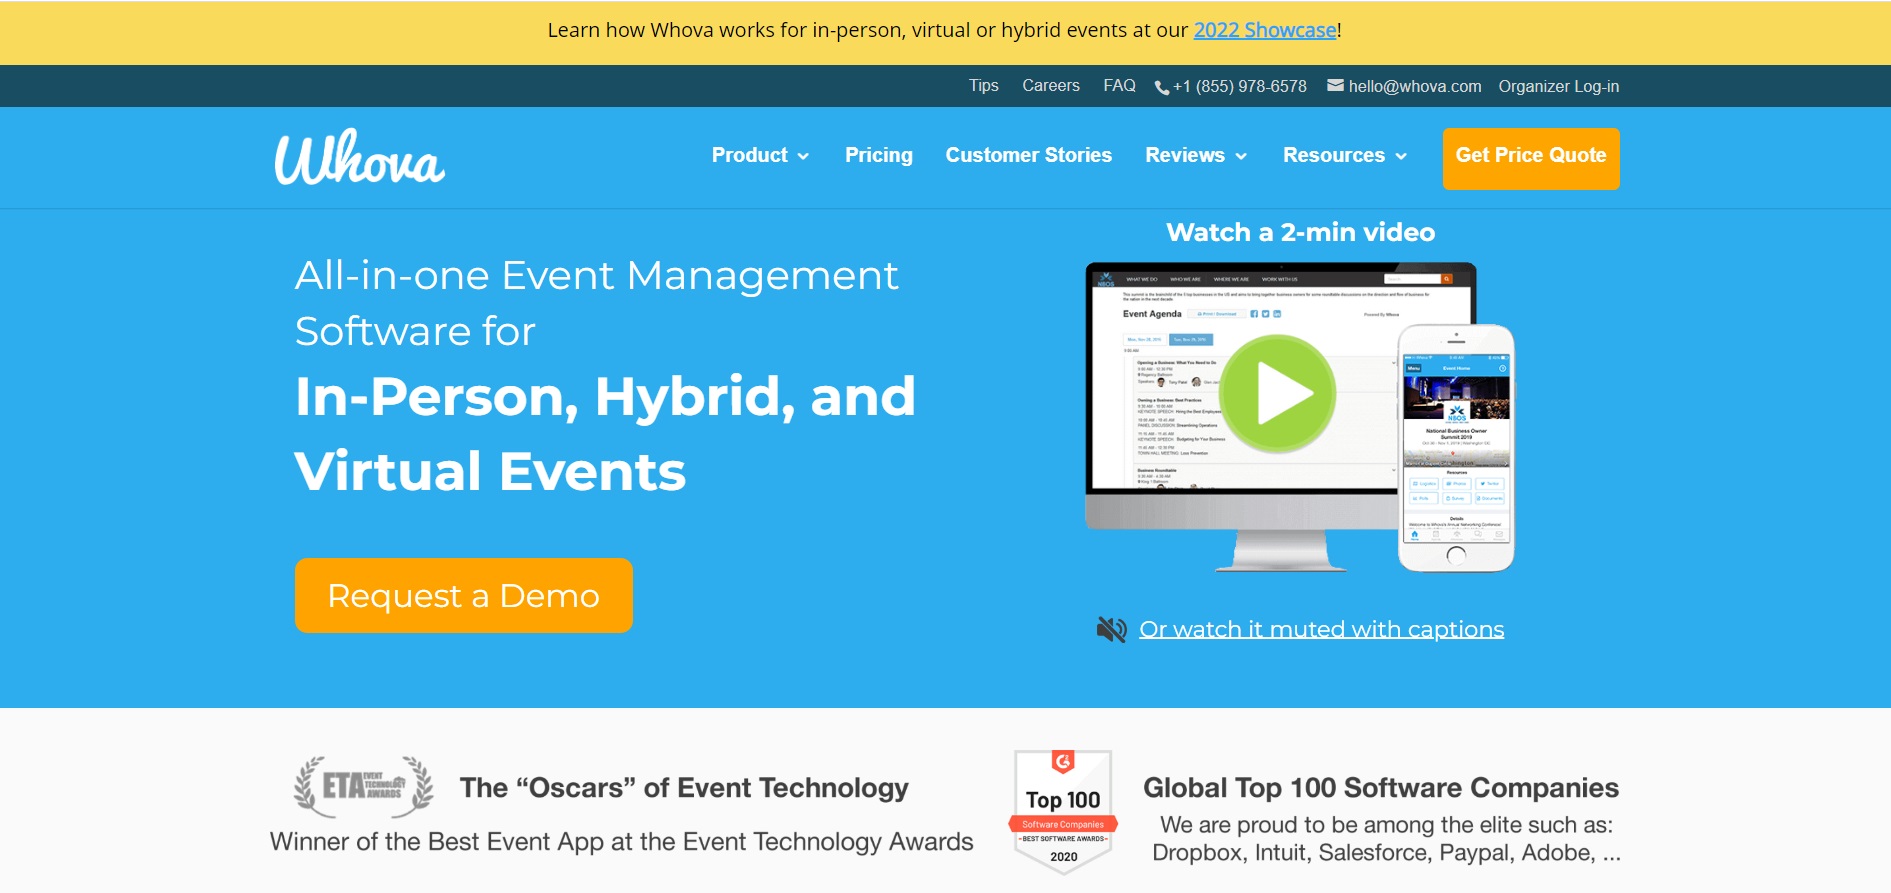Click the smartphone app mockup image
This screenshot has width=1891, height=893.
tap(1456, 449)
